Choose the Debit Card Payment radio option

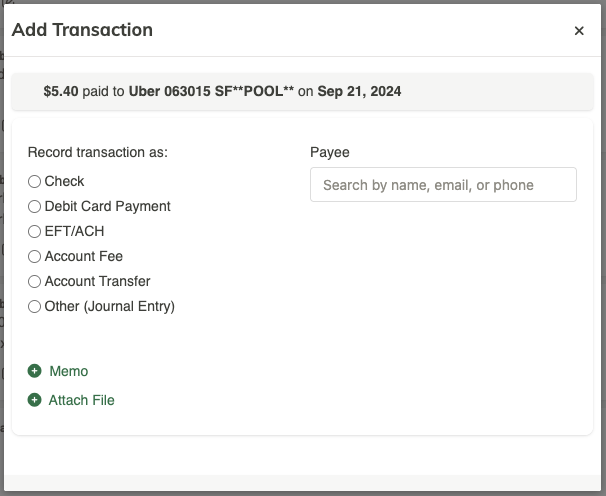pos(34,206)
